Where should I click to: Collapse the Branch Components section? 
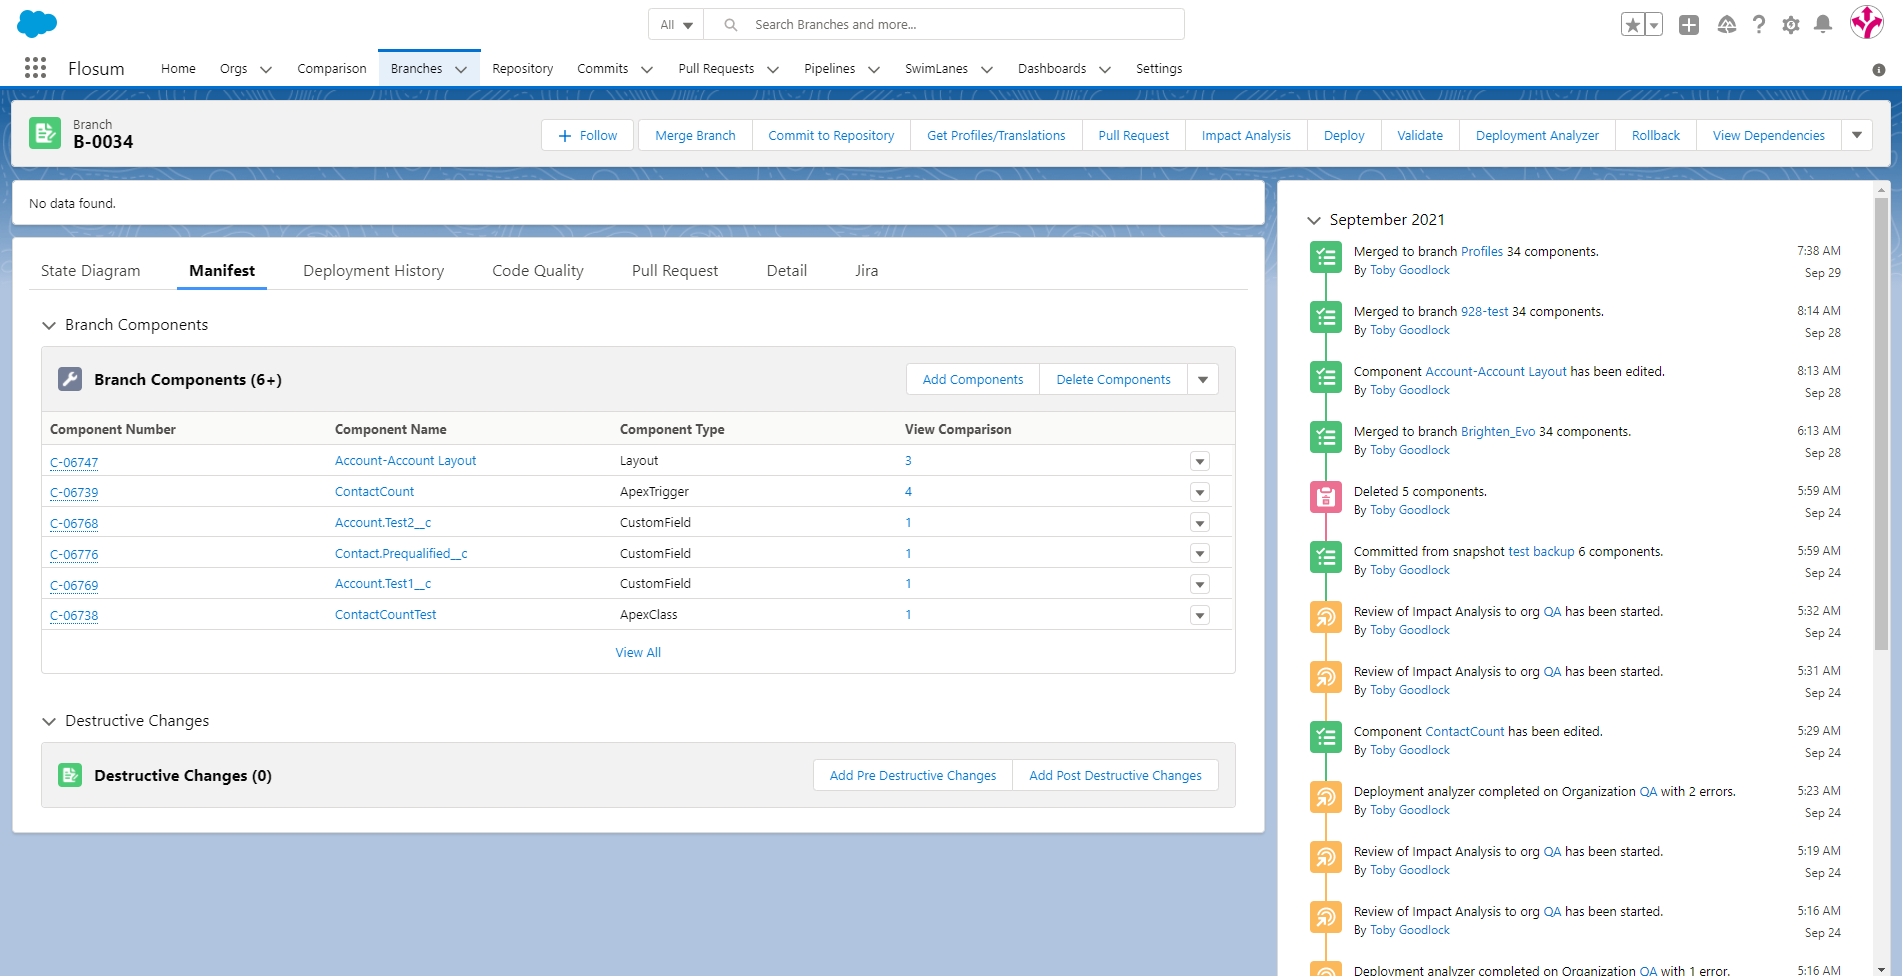coord(49,325)
